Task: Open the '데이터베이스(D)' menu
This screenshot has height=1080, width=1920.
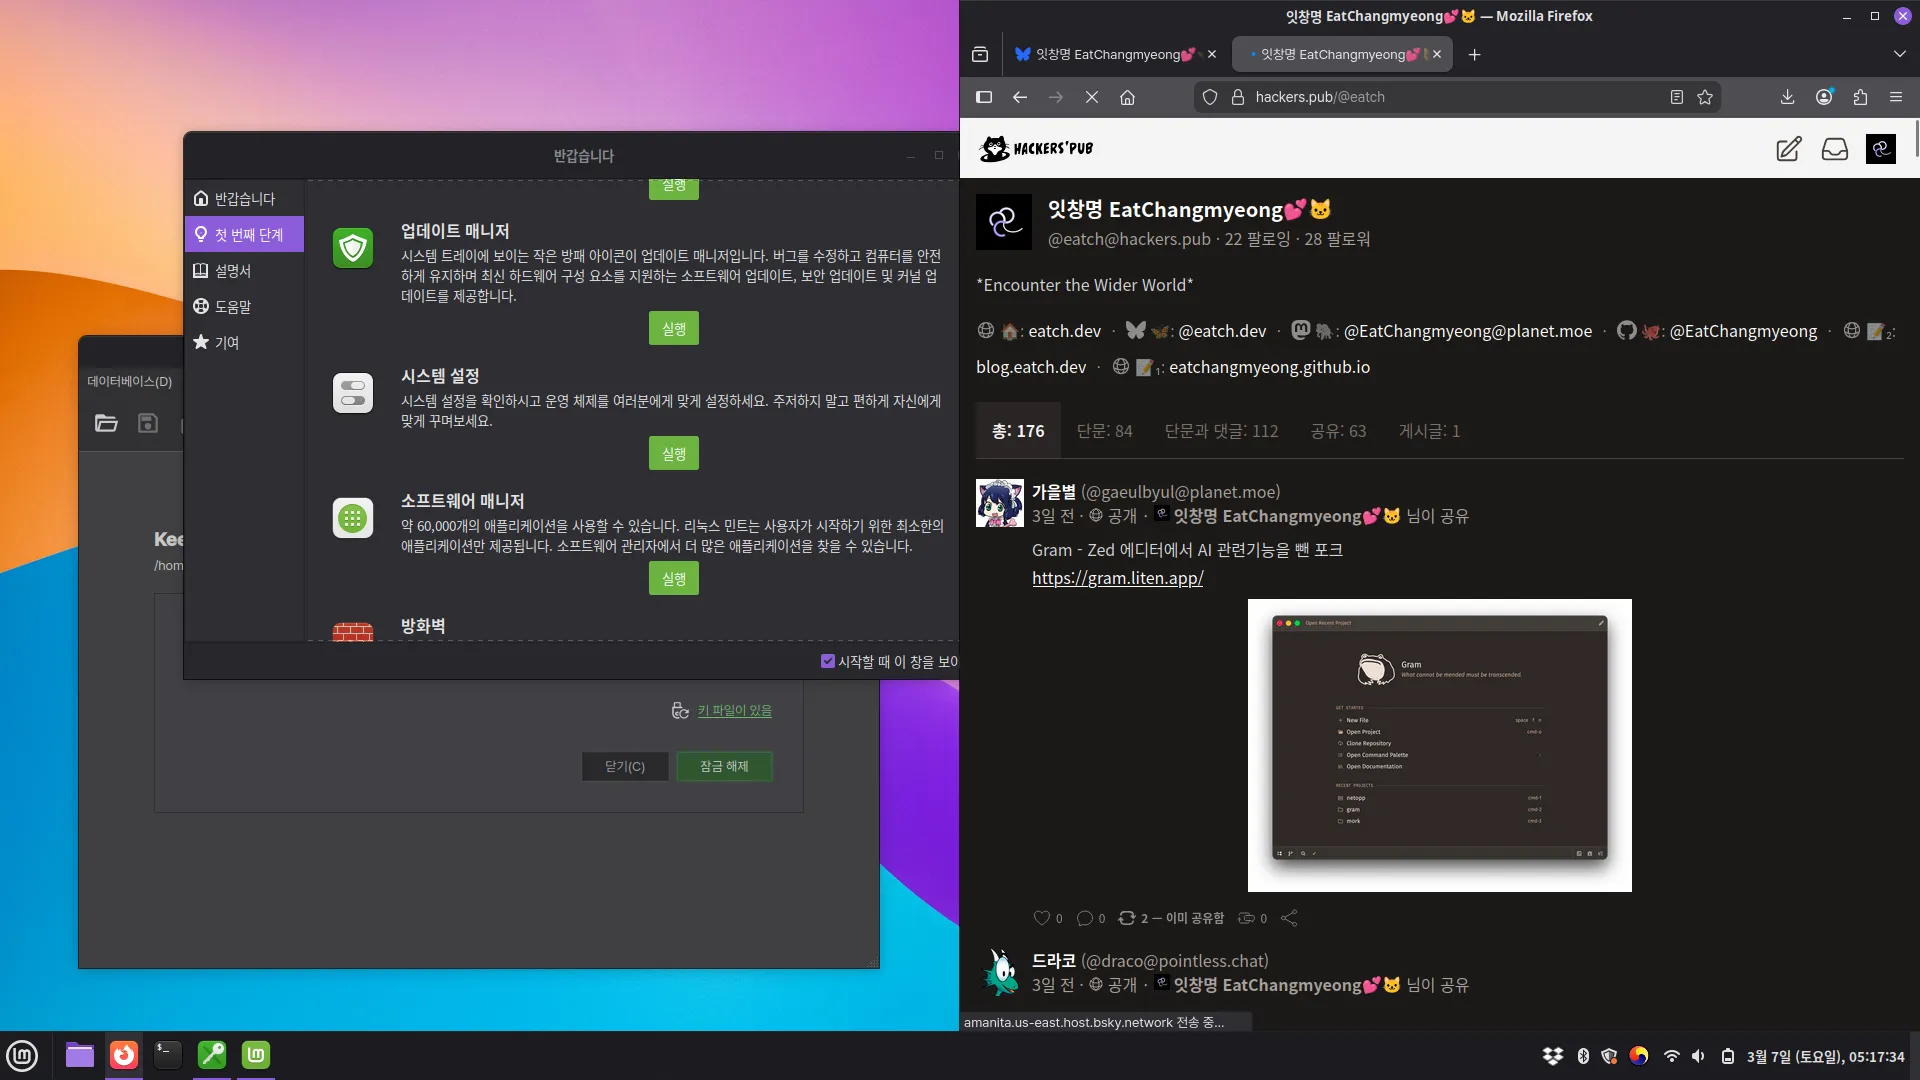Action: click(129, 381)
